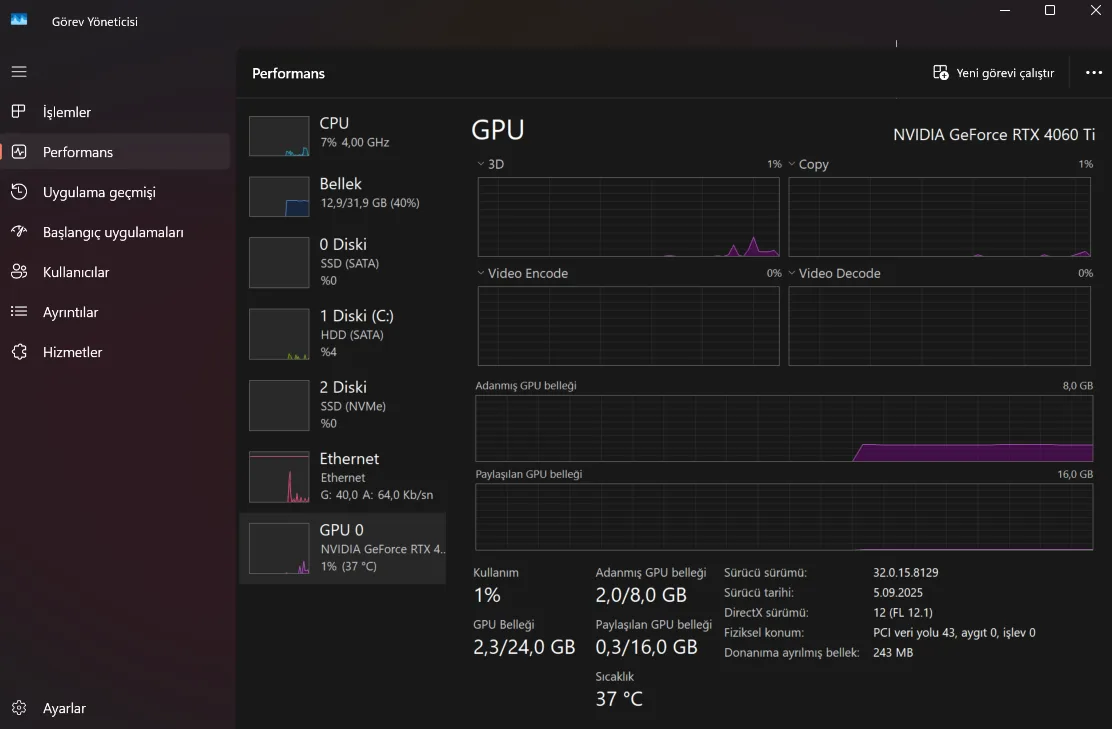The width and height of the screenshot is (1112, 729).
Task: Open the 3D engine dropdown chevron
Action: (481, 164)
